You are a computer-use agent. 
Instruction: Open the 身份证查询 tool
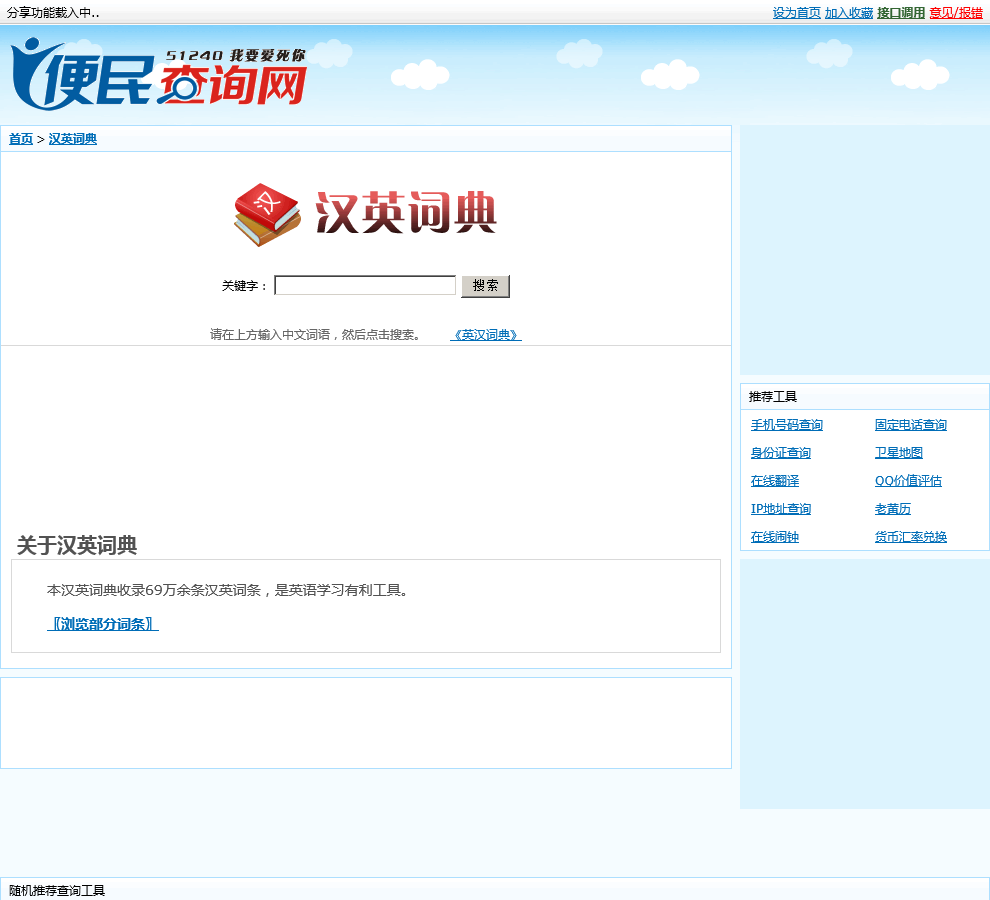pyautogui.click(x=780, y=453)
